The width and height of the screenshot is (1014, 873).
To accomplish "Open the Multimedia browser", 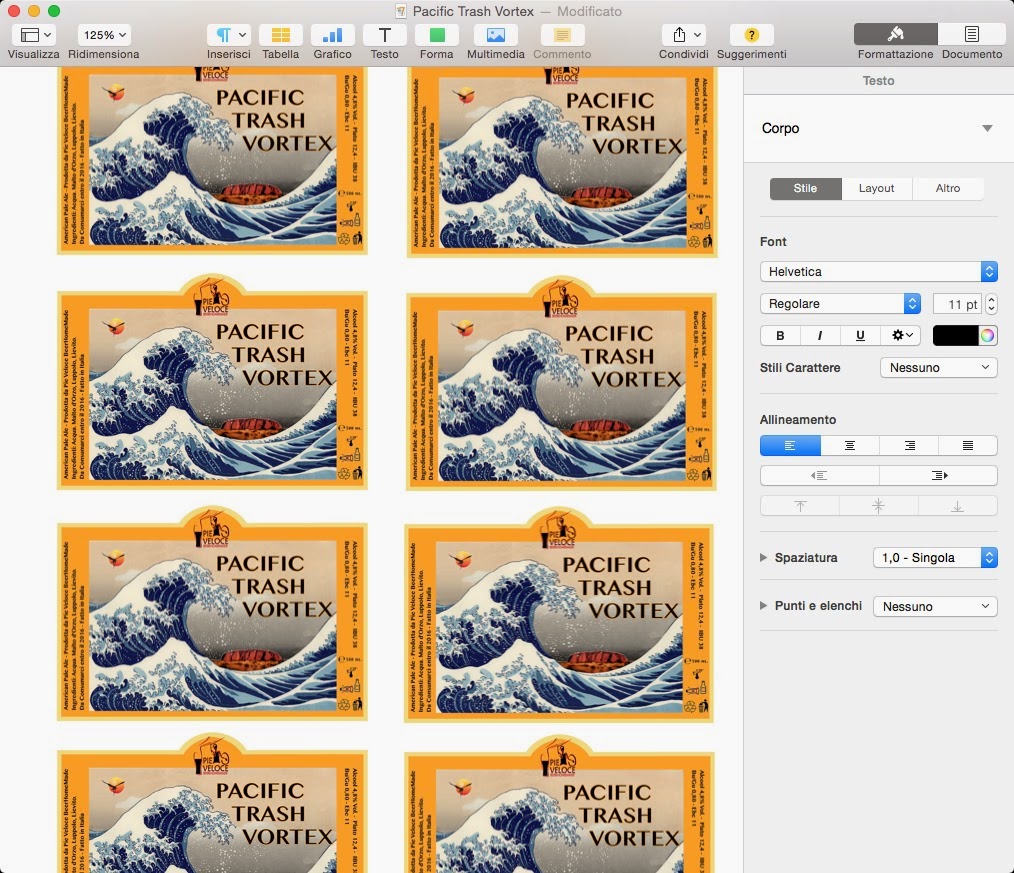I will point(496,35).
